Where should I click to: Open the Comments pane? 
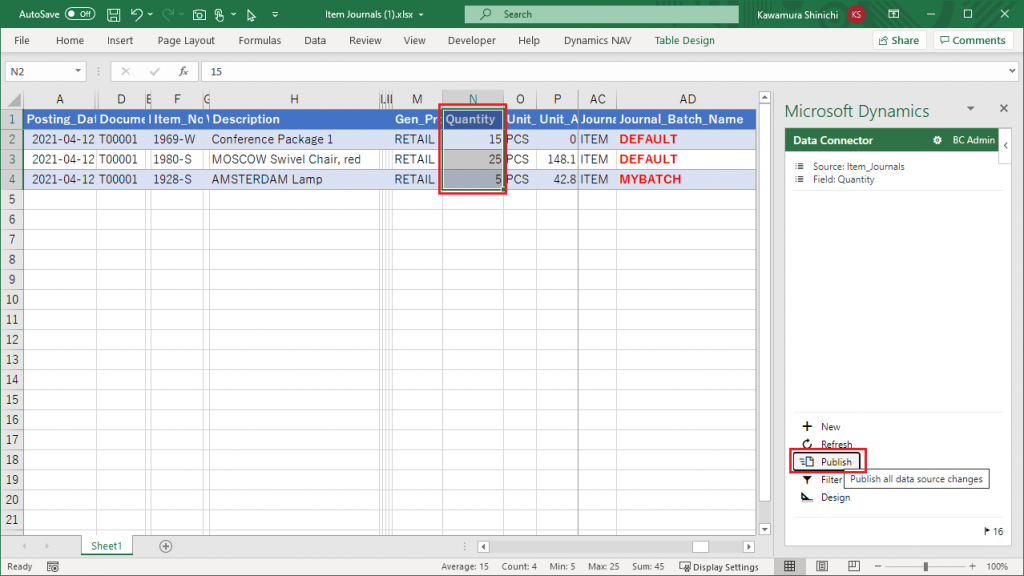(973, 40)
